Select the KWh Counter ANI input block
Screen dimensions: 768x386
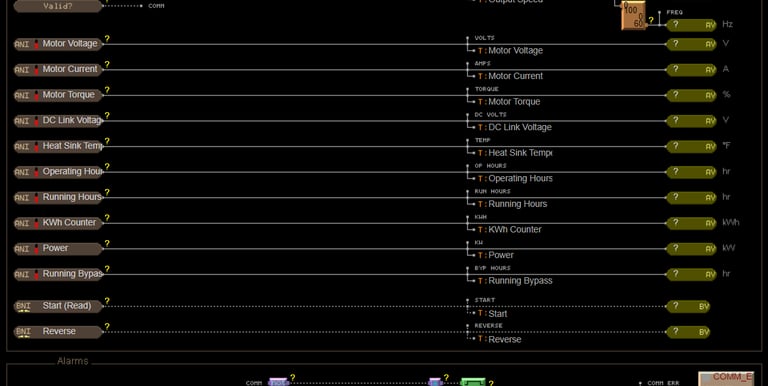coord(58,223)
